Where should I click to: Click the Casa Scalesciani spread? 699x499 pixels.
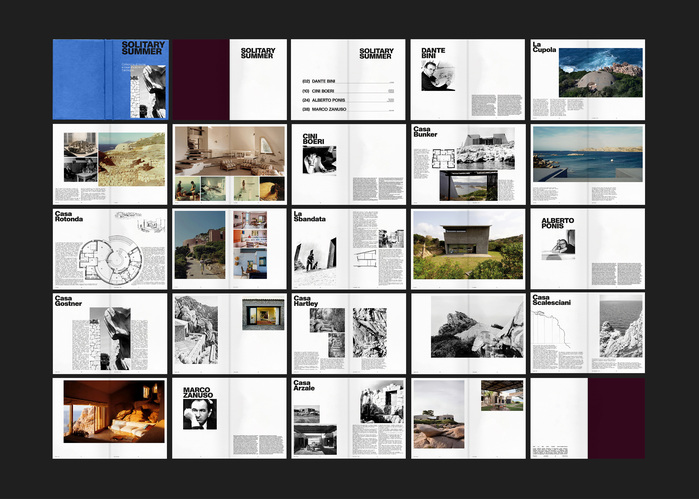587,333
